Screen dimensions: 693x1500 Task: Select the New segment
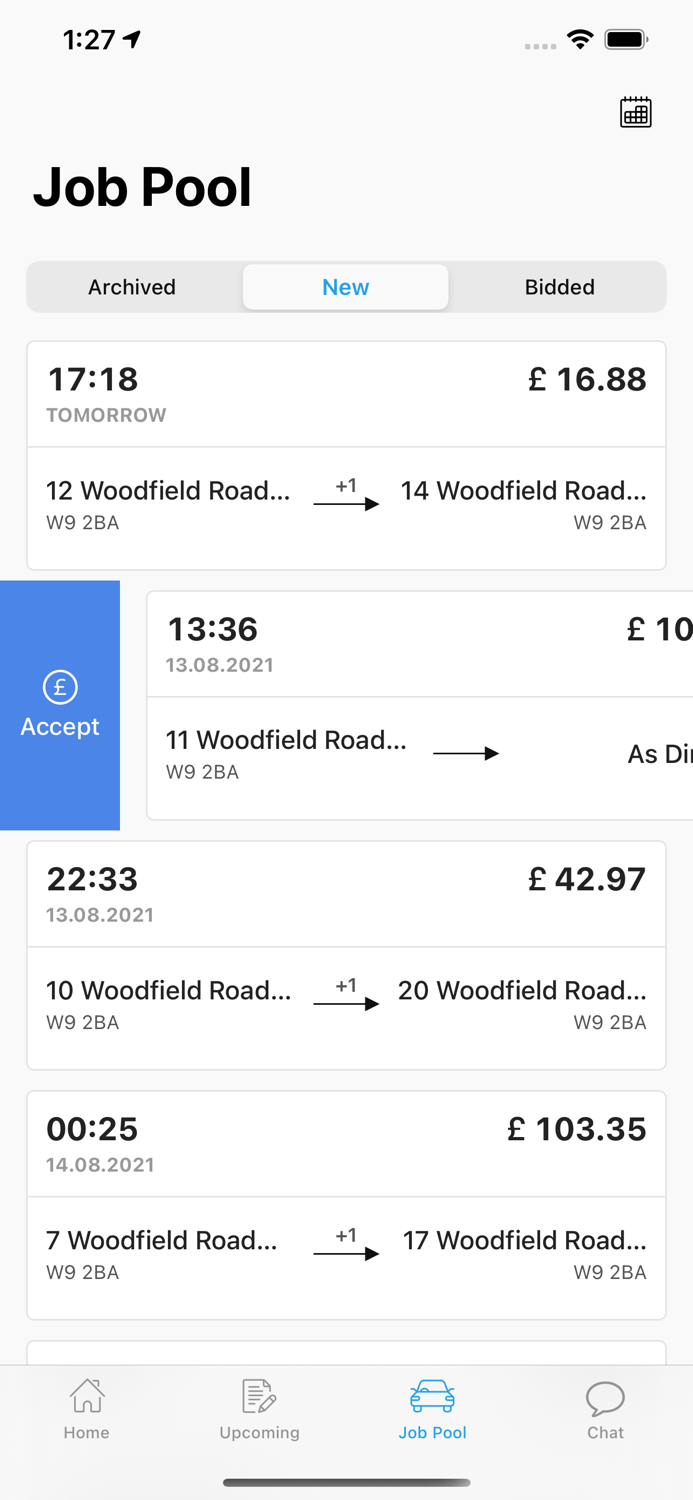346,287
